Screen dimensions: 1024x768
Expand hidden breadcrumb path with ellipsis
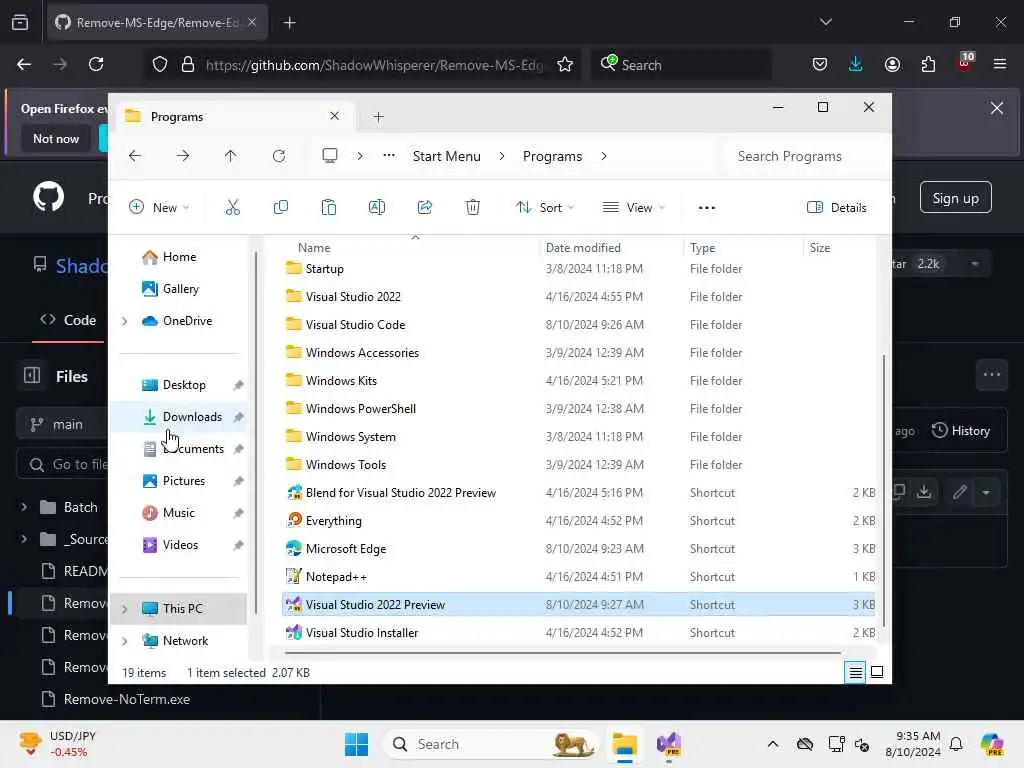click(389, 155)
